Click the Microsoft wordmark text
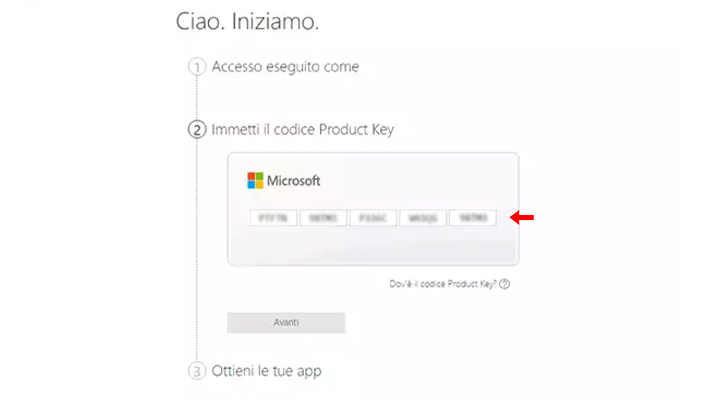 click(x=293, y=181)
